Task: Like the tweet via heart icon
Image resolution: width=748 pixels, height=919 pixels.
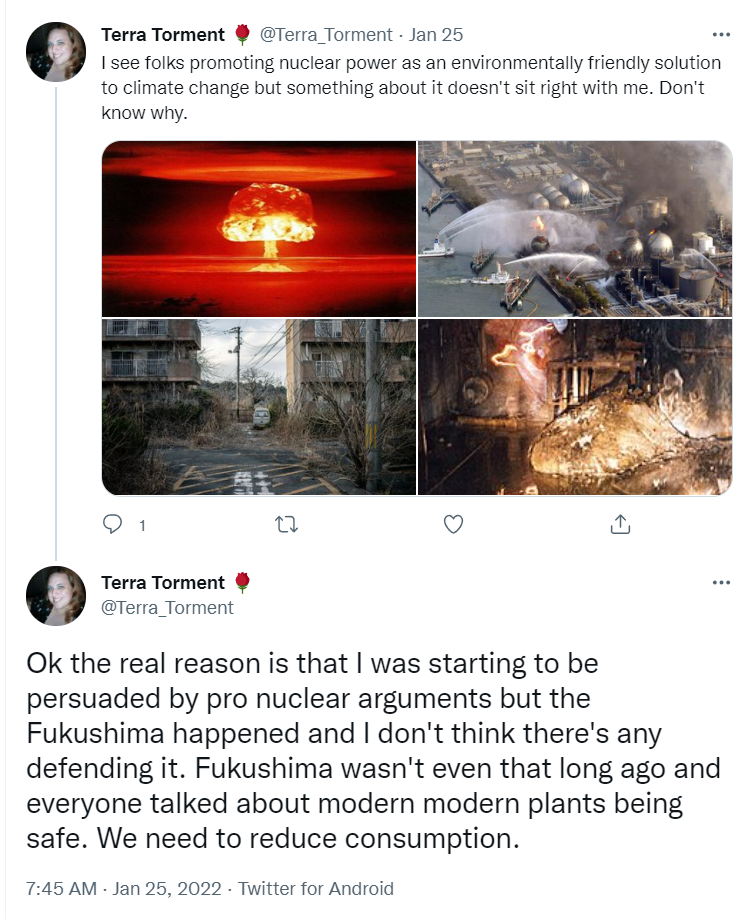Action: click(x=453, y=524)
